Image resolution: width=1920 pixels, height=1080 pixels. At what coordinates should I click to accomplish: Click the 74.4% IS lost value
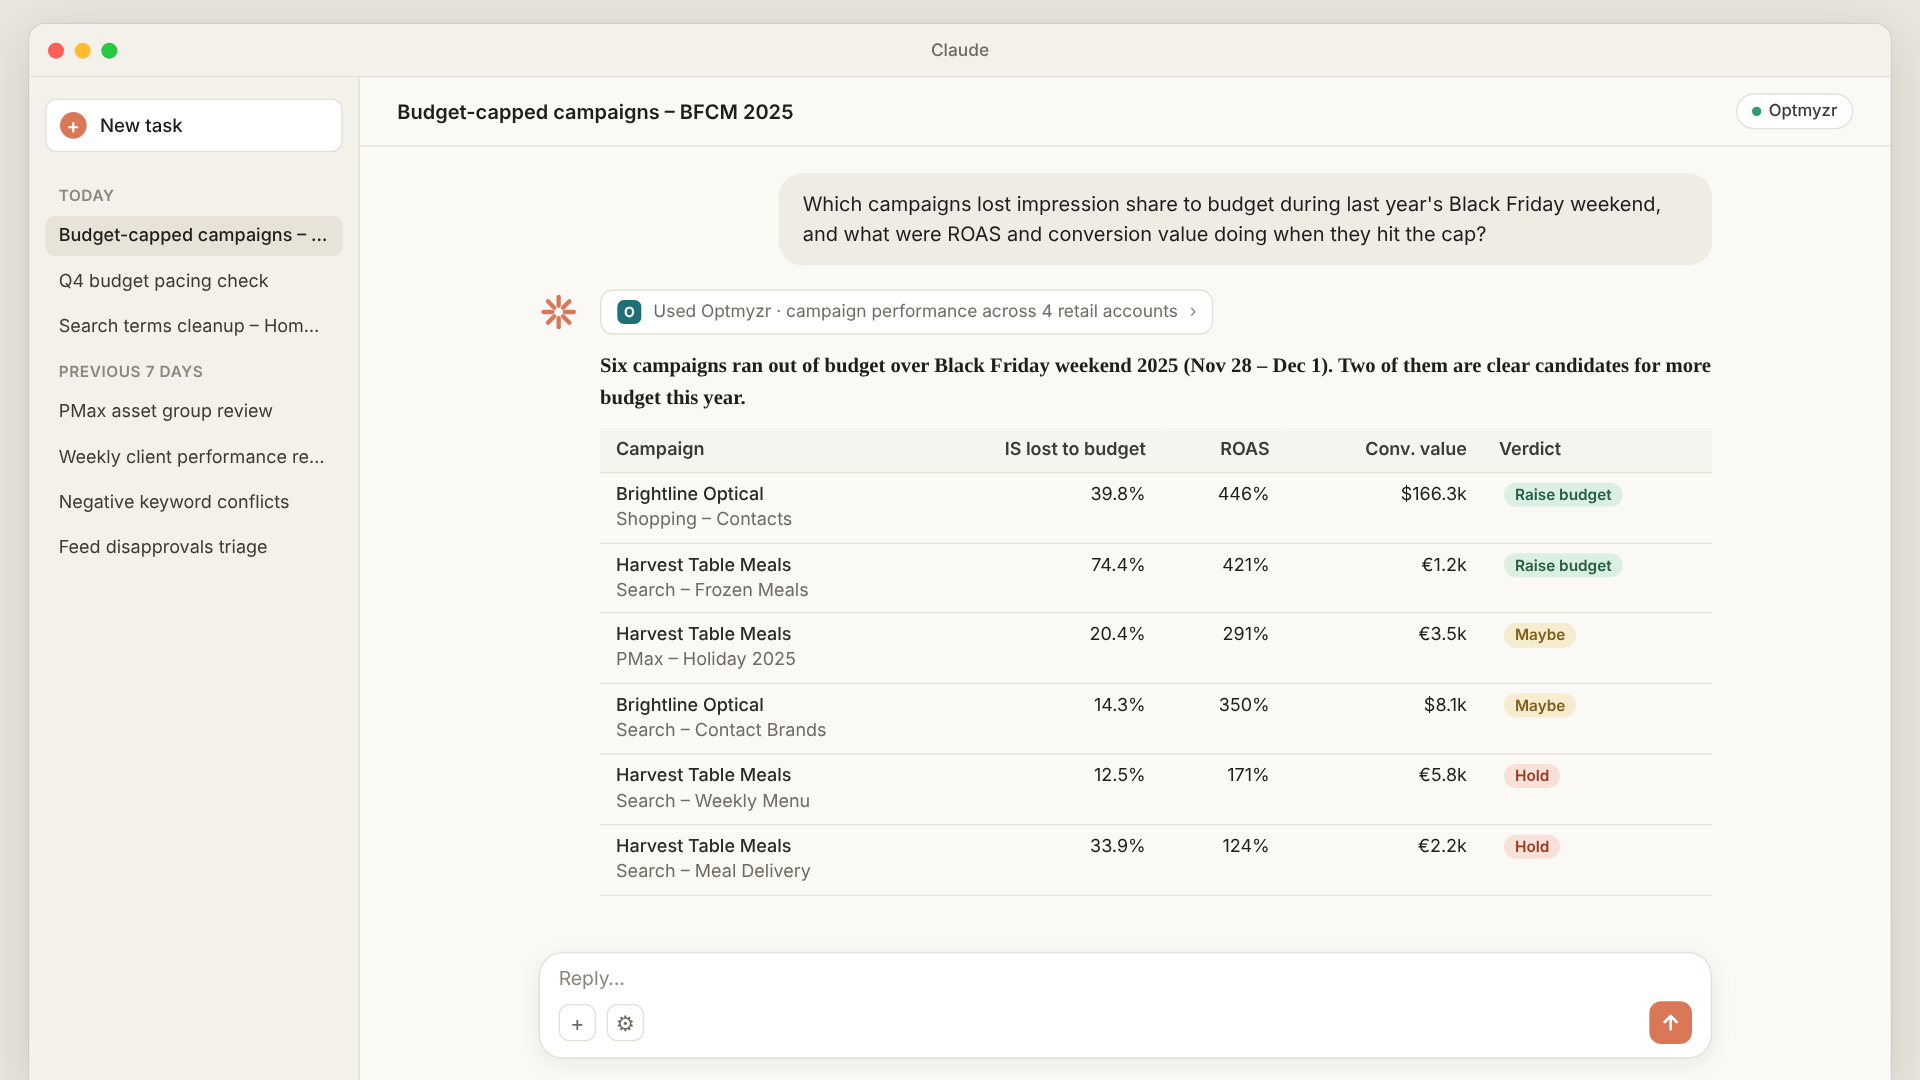[x=1117, y=565]
